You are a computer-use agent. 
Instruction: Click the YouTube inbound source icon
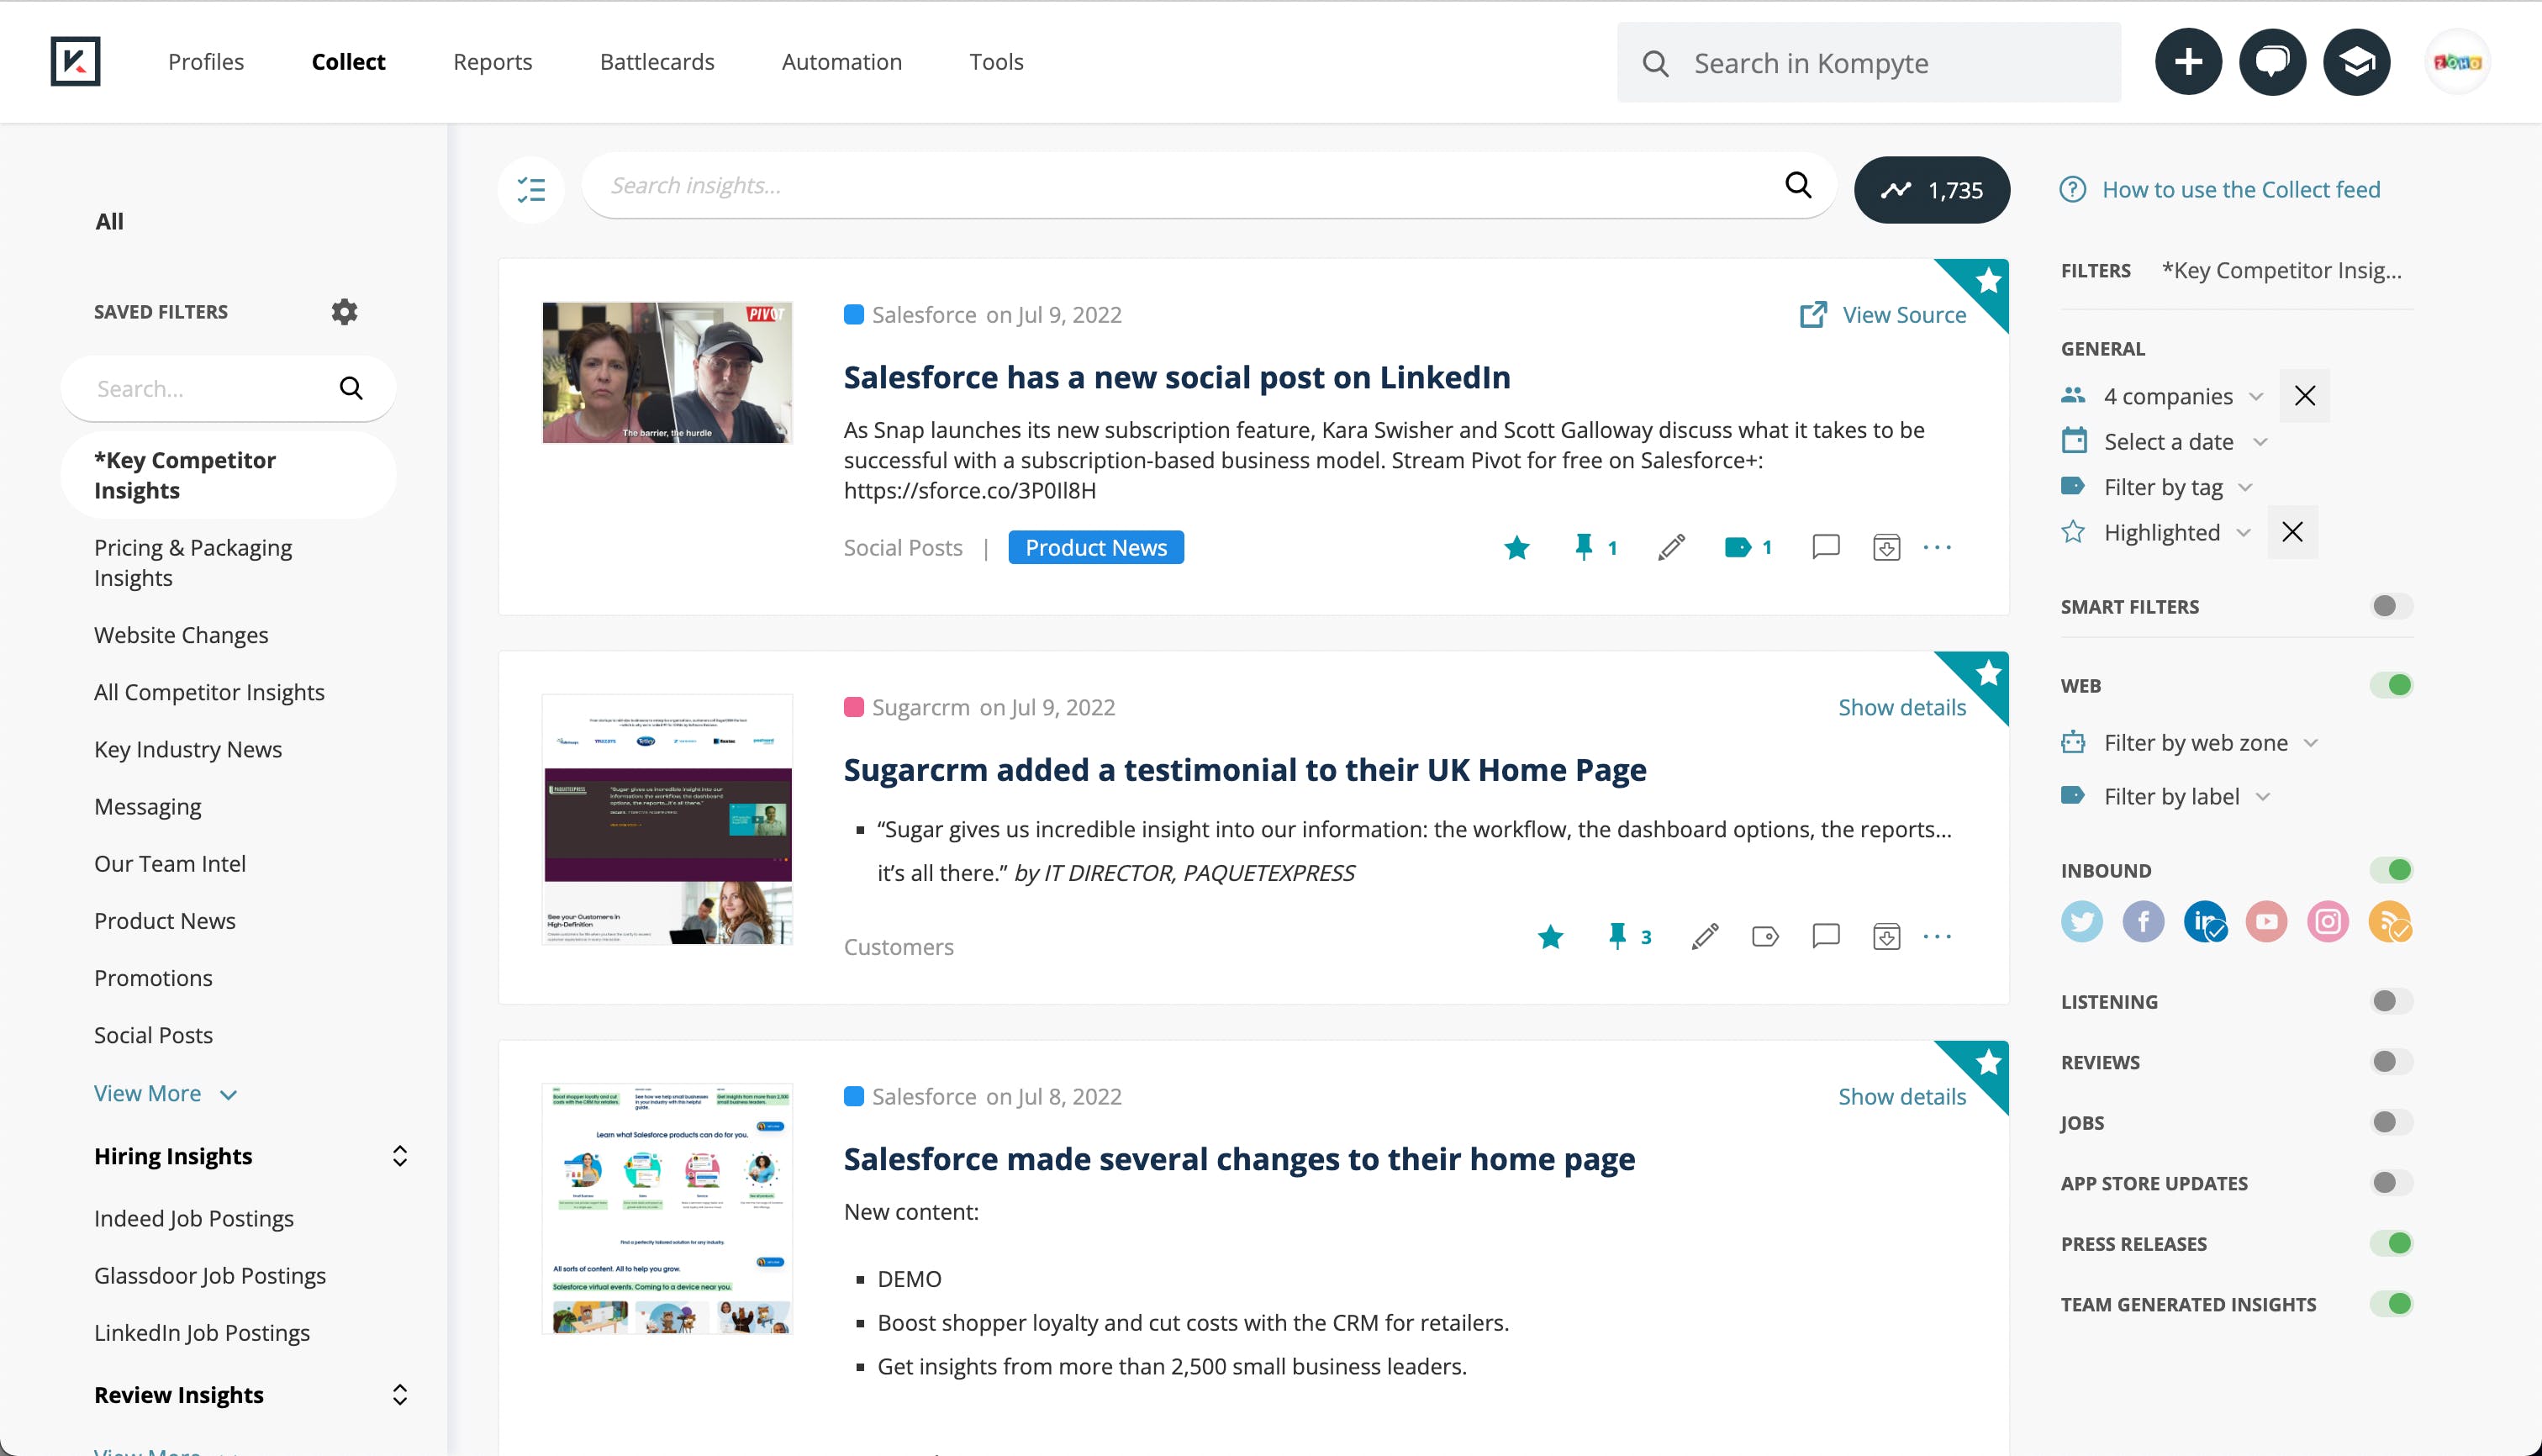pyautogui.click(x=2266, y=921)
